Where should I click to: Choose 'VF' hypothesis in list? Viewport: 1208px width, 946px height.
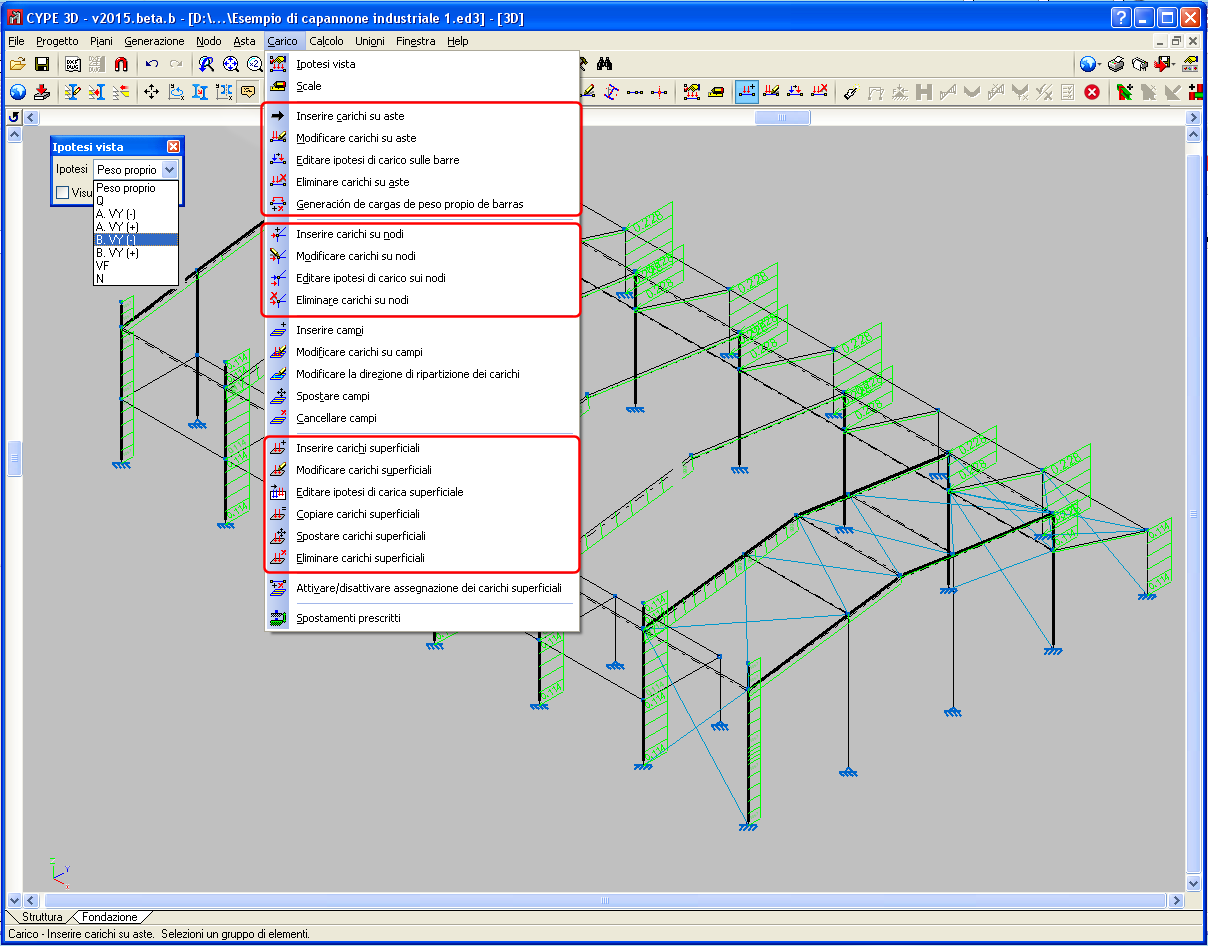click(x=136, y=265)
